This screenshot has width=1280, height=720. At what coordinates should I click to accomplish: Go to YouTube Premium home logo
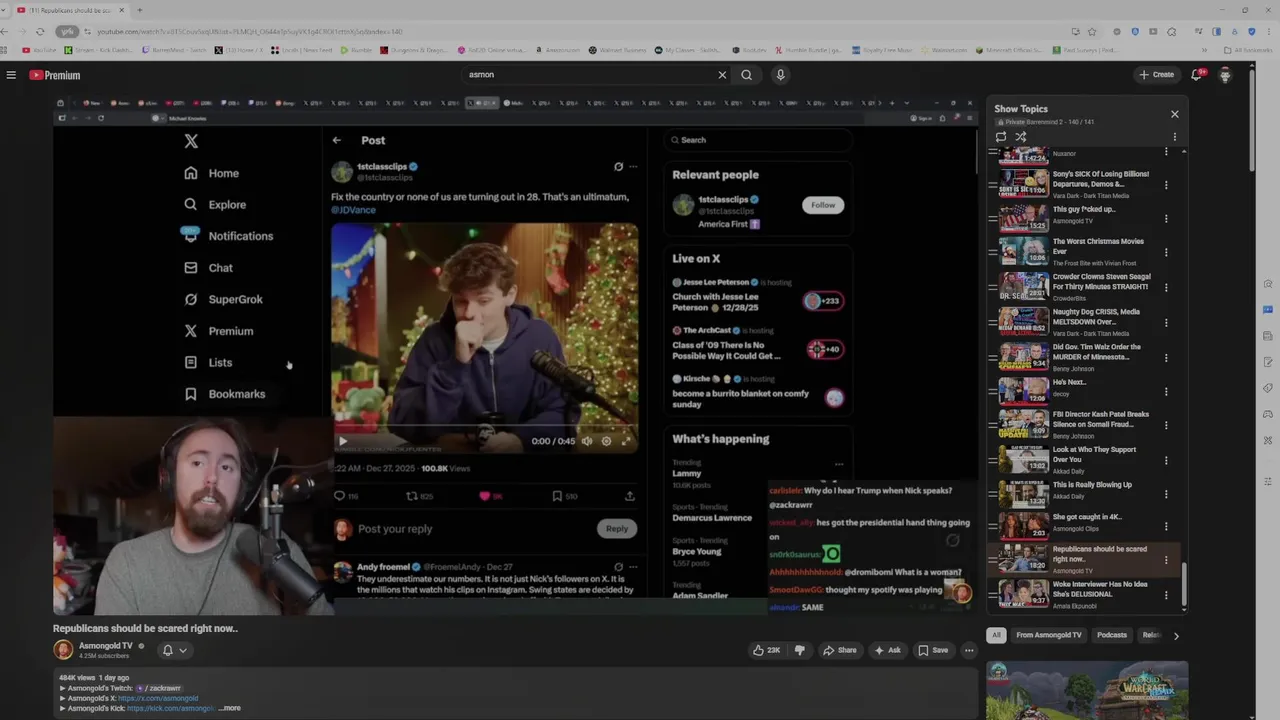point(54,75)
